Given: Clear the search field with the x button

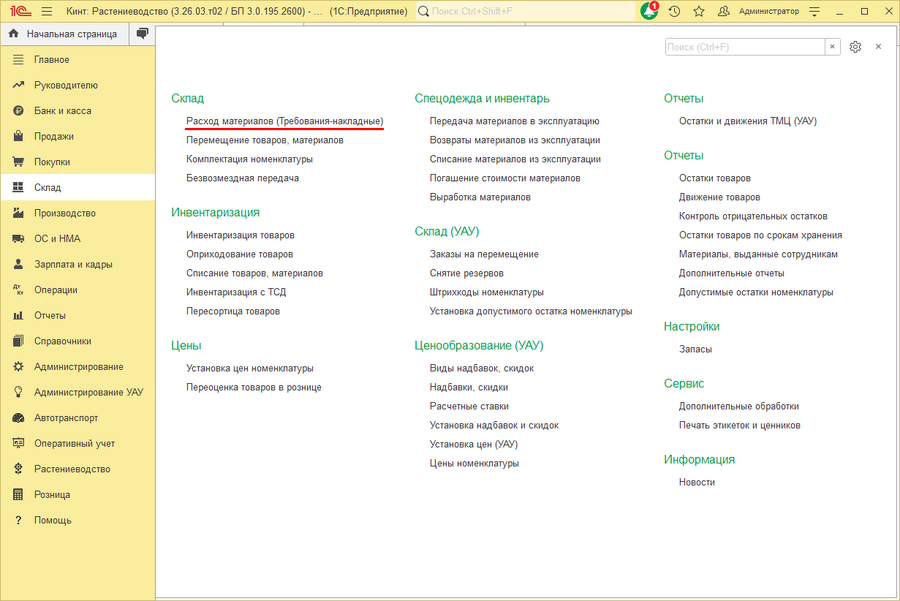Looking at the screenshot, I should coord(832,46).
